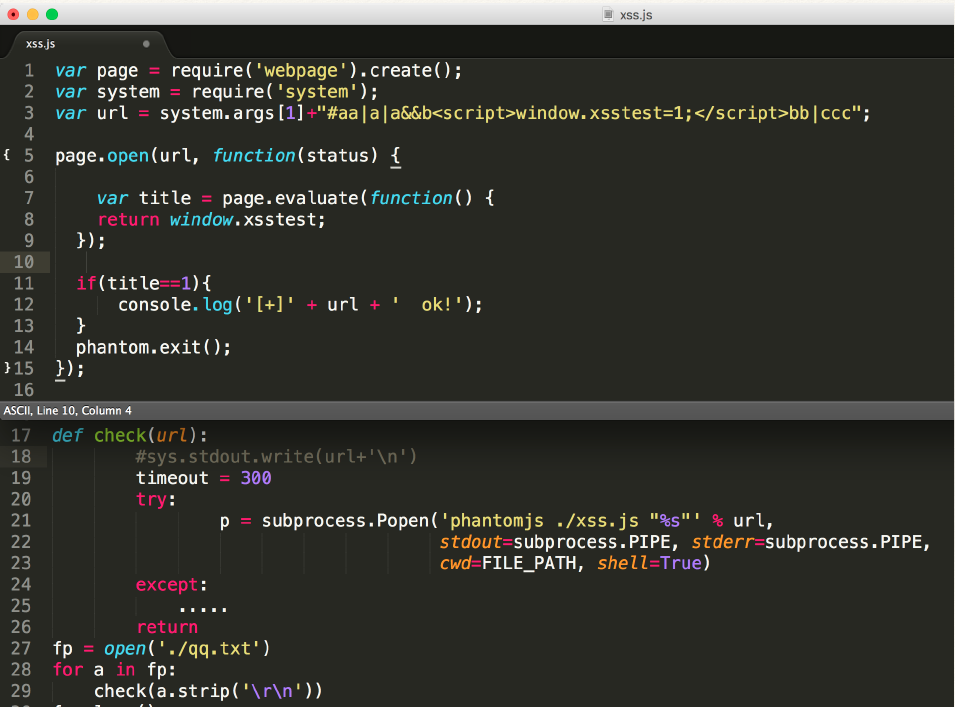Close window with red button
Screen dimensions: 955x707
point(13,14)
